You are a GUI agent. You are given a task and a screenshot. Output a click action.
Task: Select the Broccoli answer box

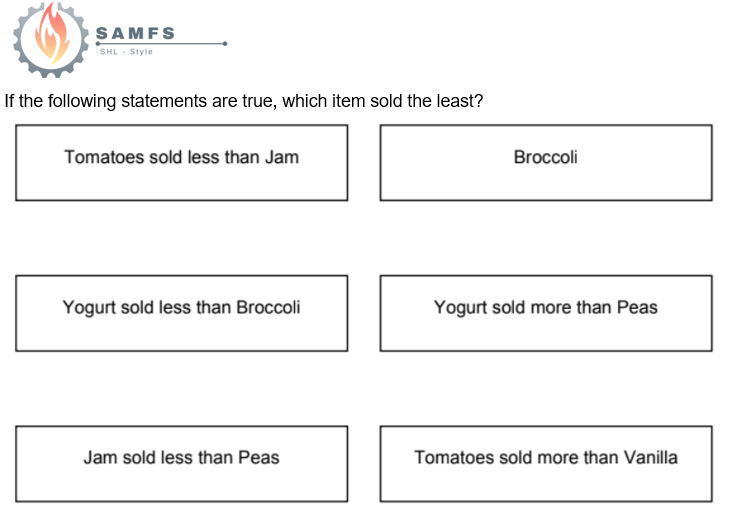[545, 162]
